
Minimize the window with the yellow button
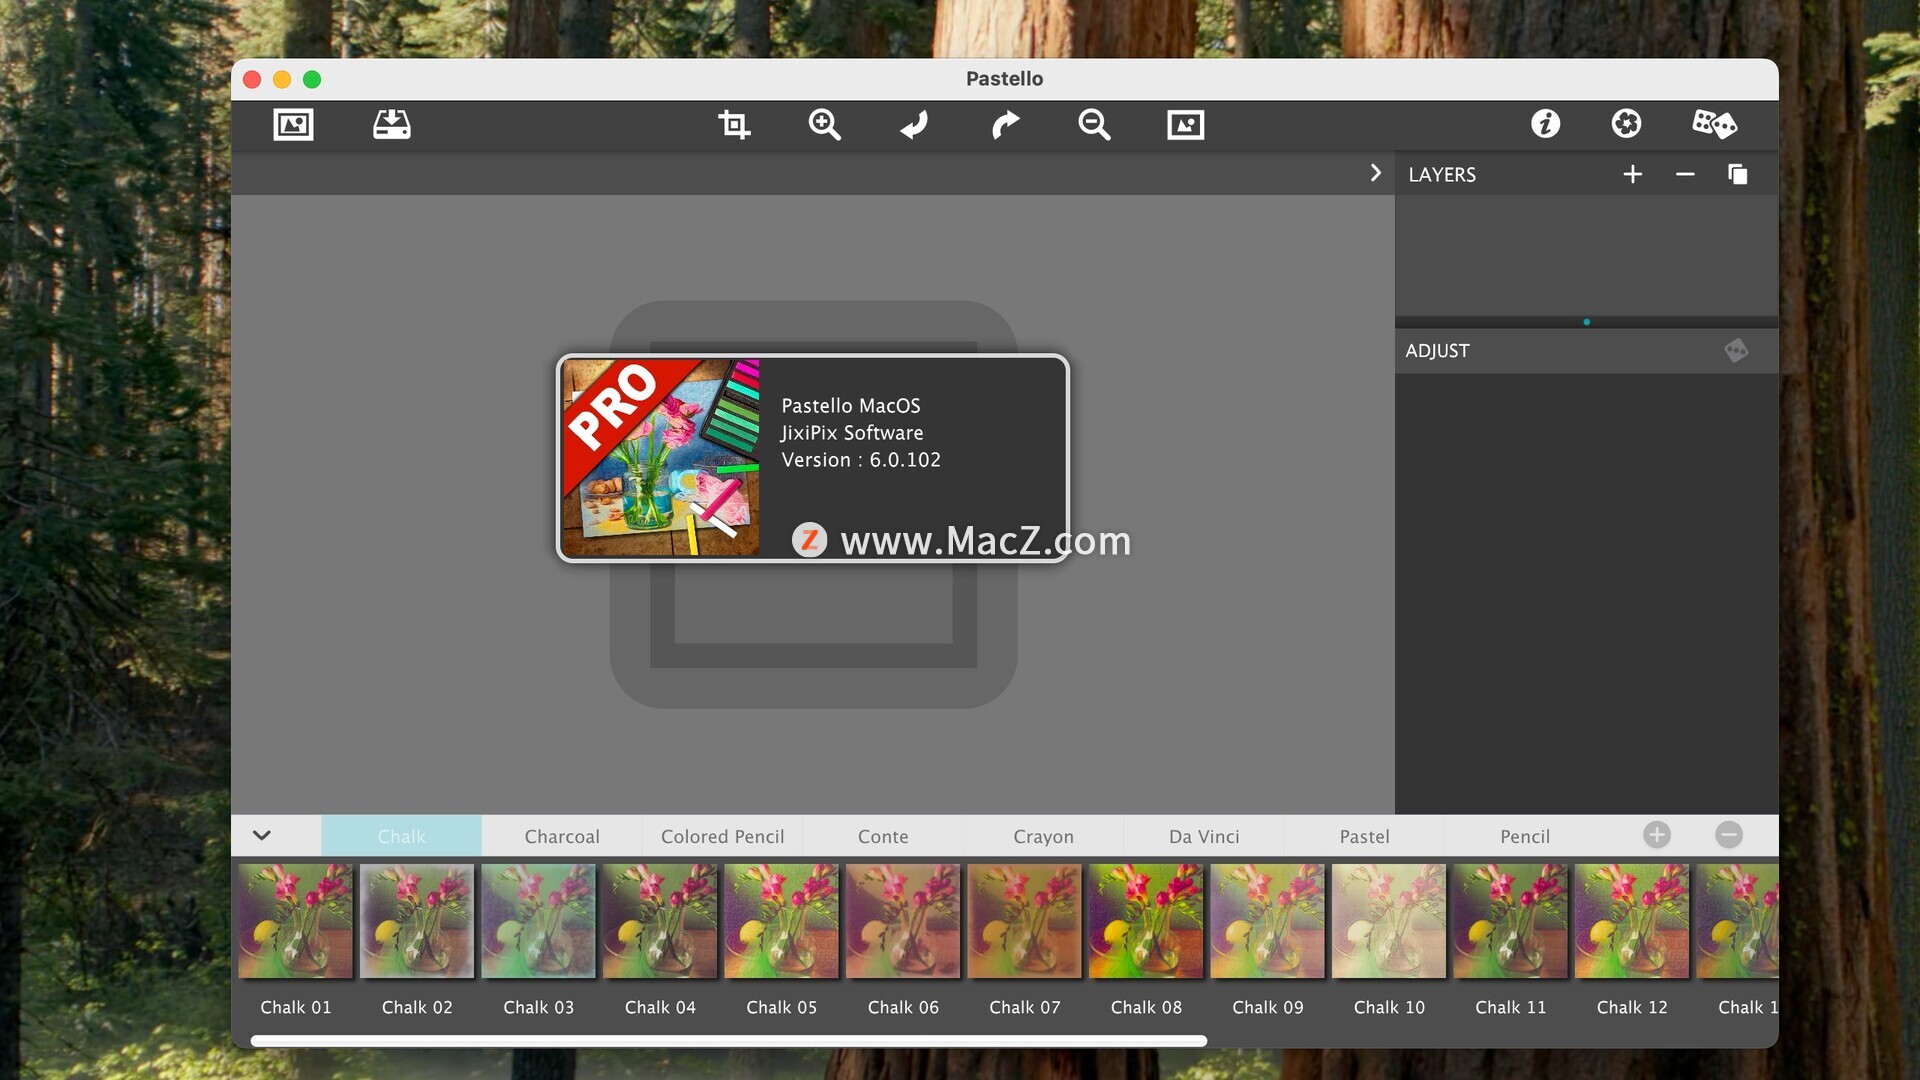[x=282, y=79]
